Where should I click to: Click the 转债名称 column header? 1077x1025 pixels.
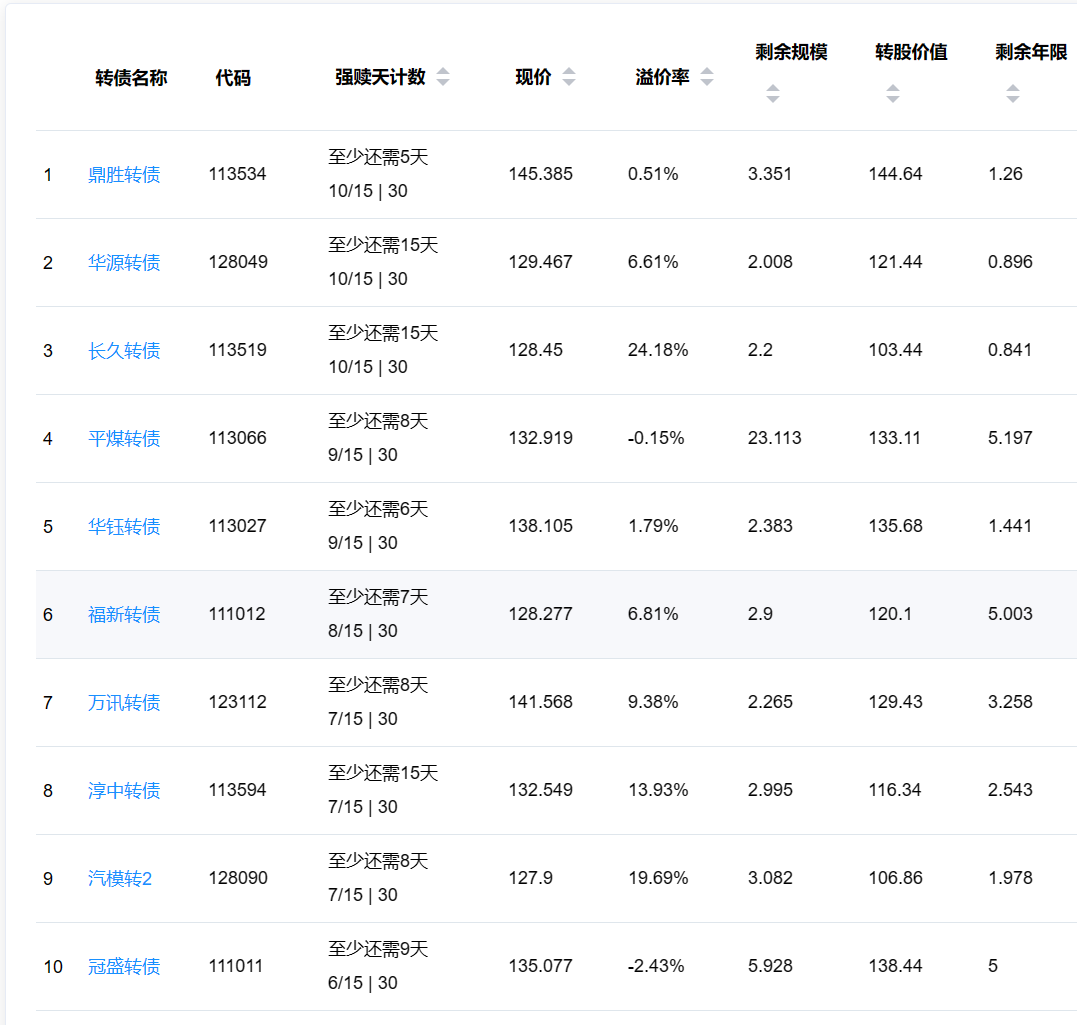(x=131, y=78)
